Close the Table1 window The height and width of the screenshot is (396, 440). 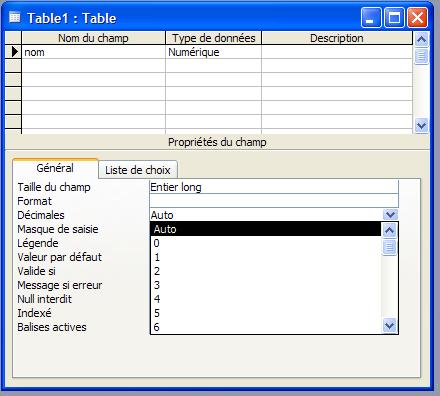(x=417, y=17)
